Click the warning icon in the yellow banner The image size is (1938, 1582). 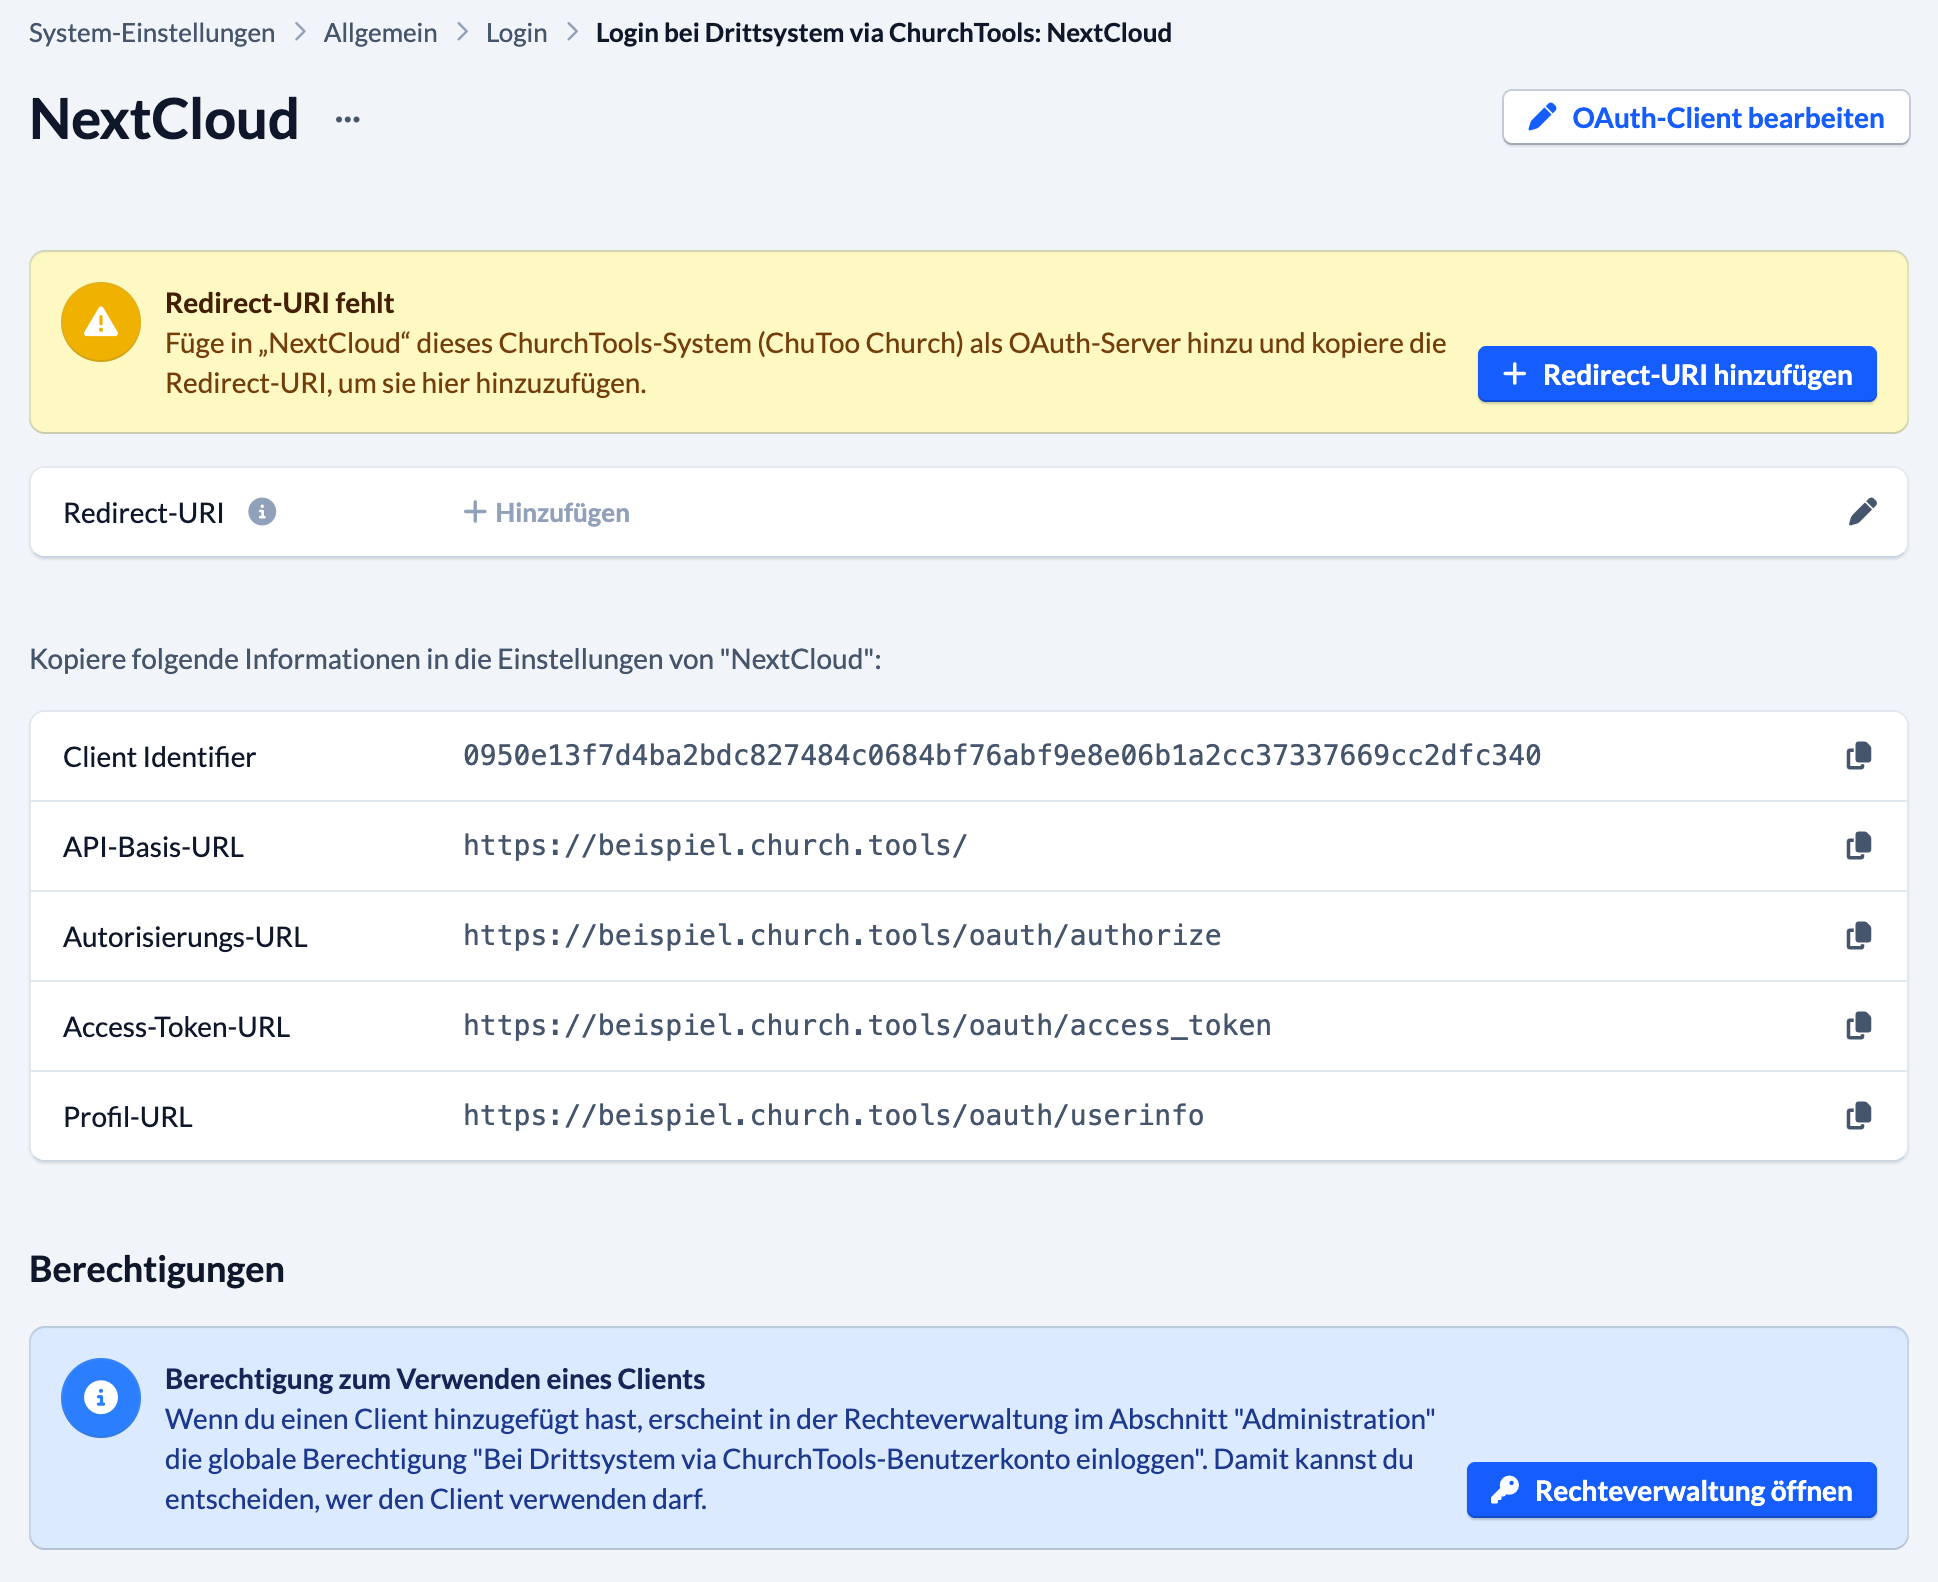[x=100, y=321]
